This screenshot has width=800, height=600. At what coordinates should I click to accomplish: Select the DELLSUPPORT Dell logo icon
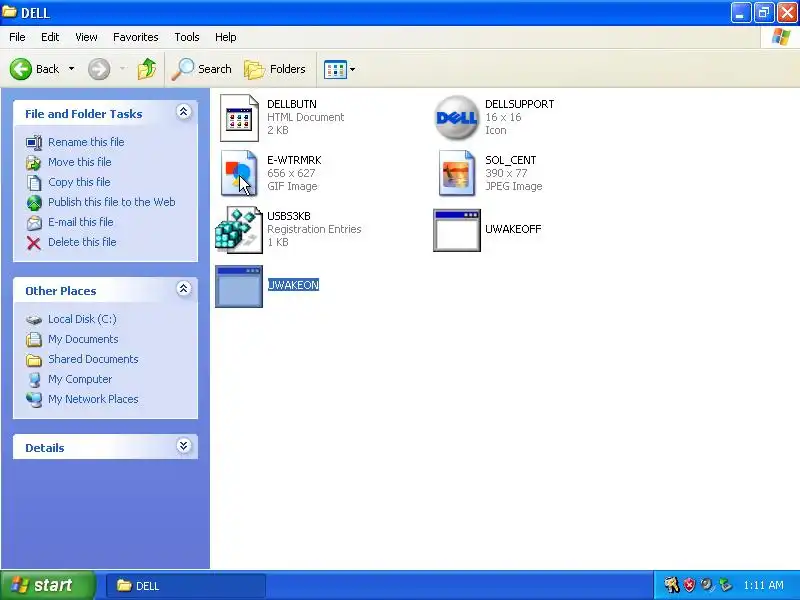(x=457, y=118)
